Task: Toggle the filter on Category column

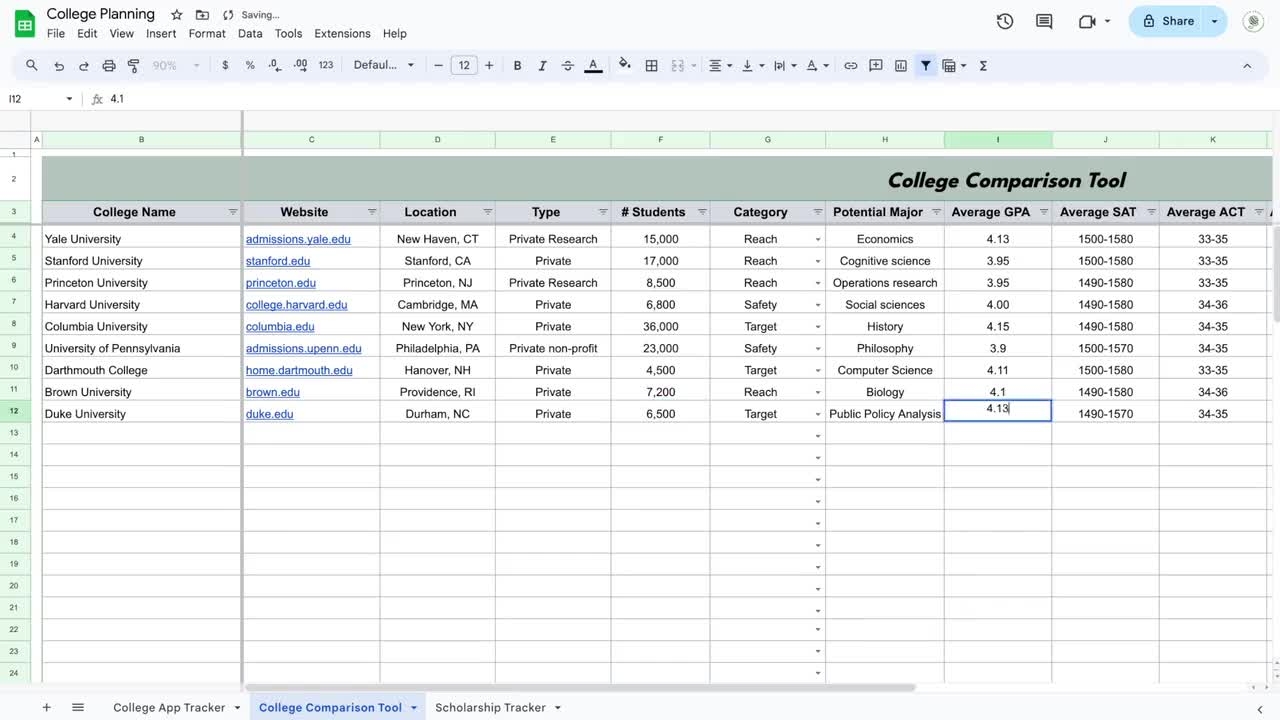Action: [818, 212]
